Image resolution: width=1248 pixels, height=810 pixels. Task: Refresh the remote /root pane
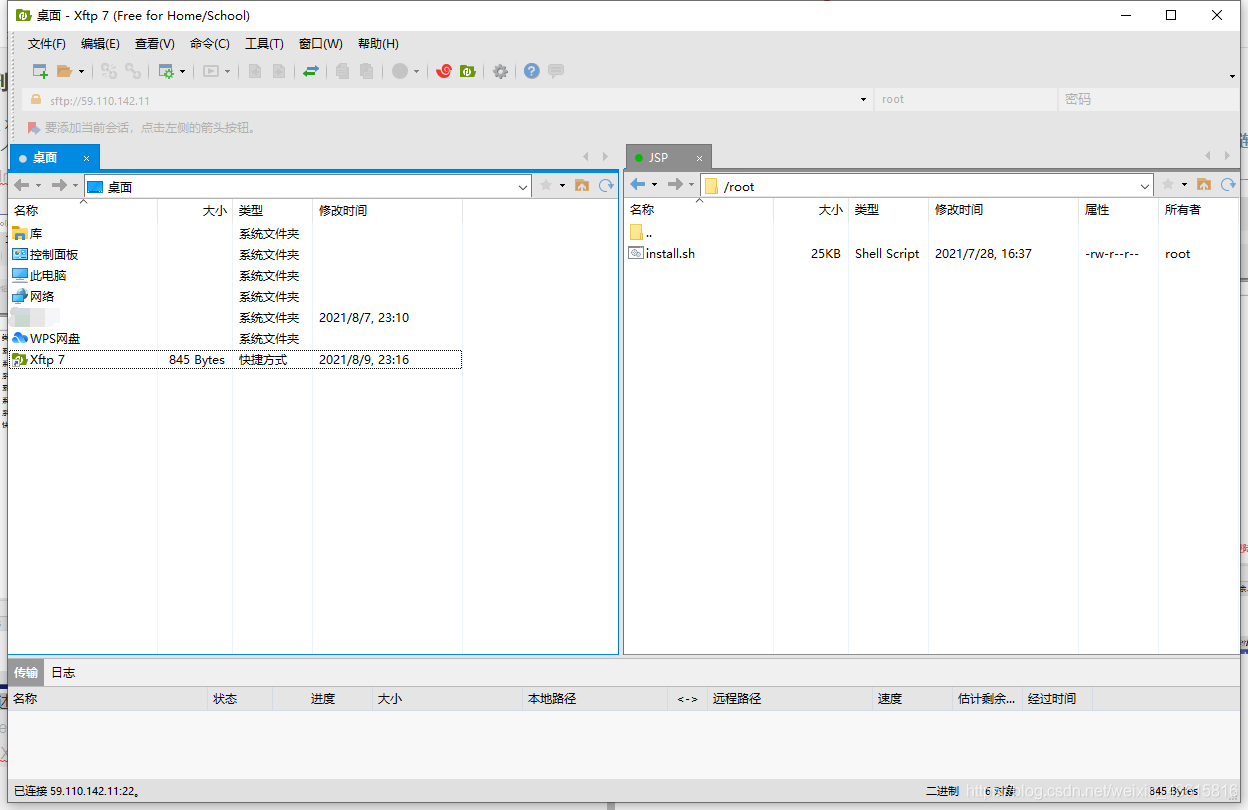pyautogui.click(x=1228, y=184)
